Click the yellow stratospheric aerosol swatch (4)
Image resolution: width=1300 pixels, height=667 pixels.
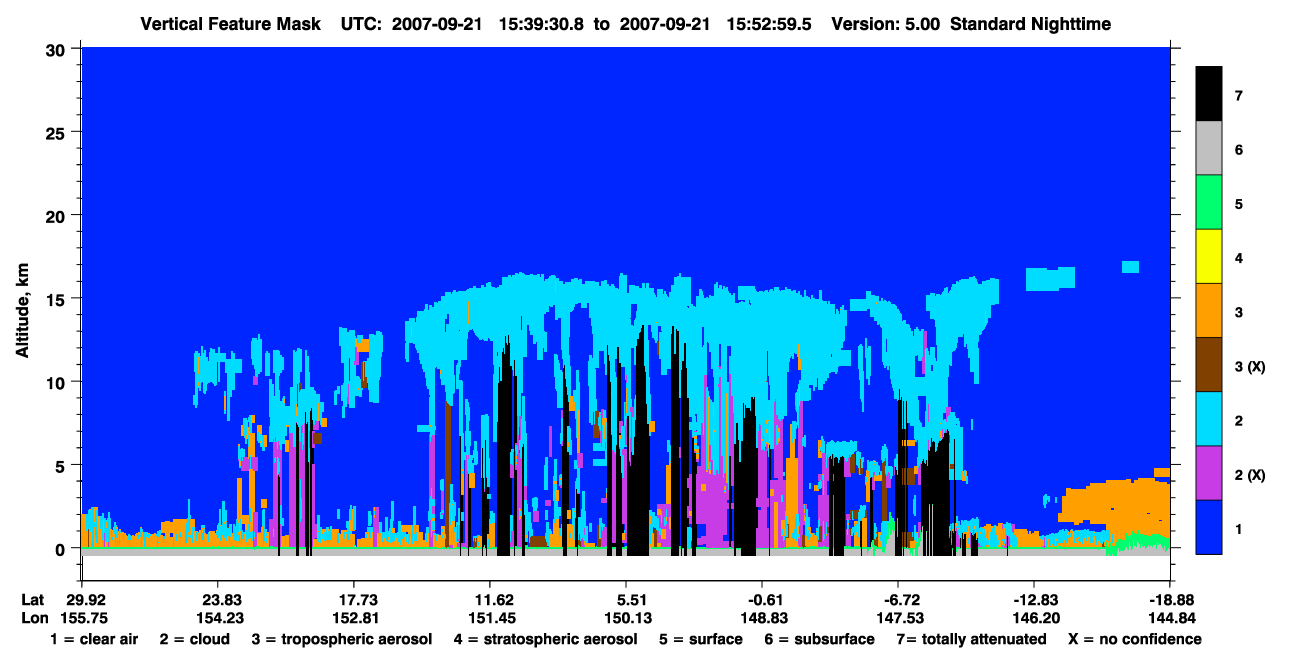tap(1209, 257)
